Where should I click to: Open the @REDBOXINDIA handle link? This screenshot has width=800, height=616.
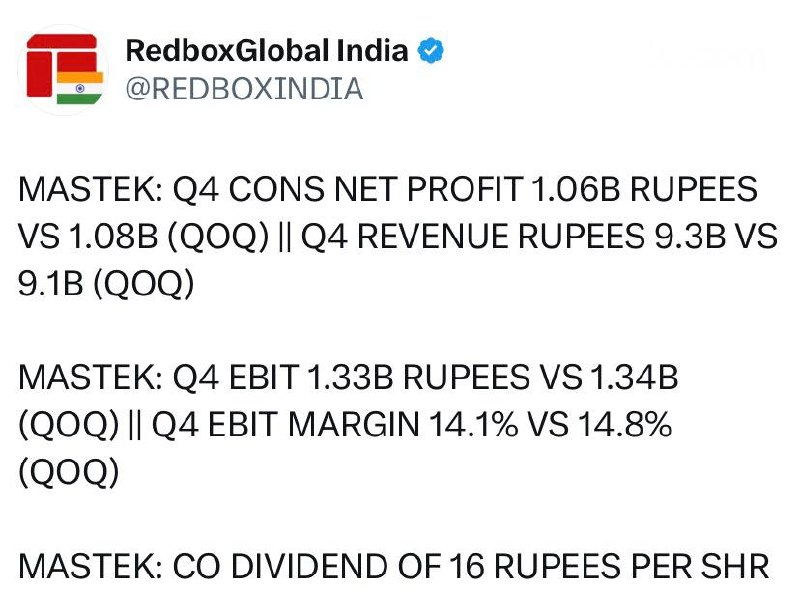pos(243,89)
